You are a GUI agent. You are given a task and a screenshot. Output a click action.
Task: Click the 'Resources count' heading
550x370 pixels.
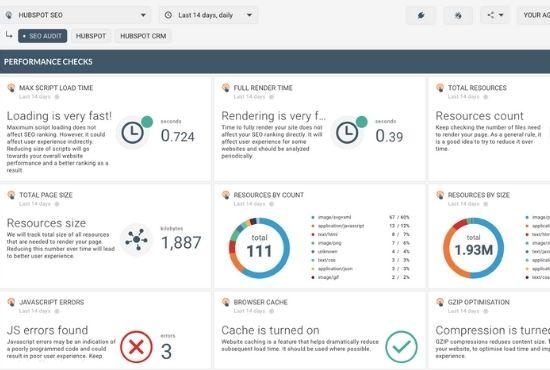click(479, 116)
